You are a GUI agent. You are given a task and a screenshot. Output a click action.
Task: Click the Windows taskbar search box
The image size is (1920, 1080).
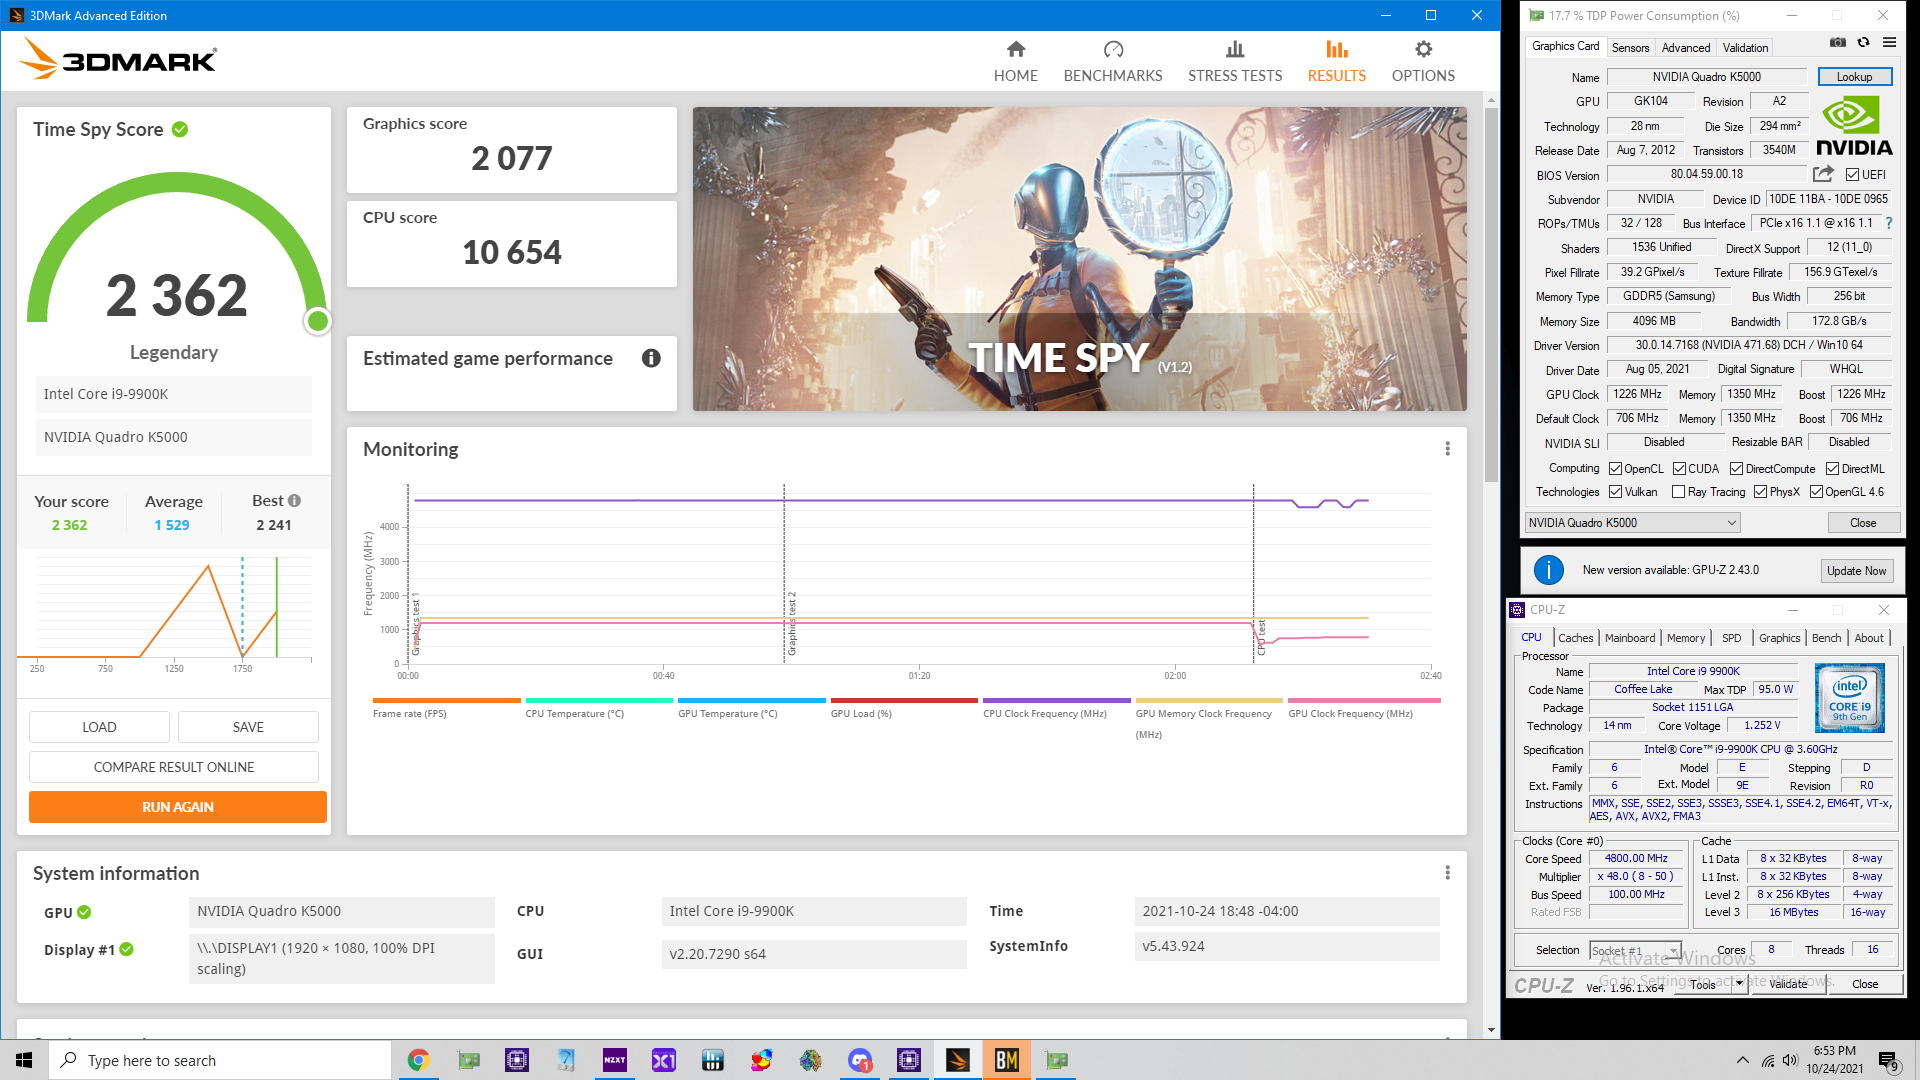(220, 1060)
